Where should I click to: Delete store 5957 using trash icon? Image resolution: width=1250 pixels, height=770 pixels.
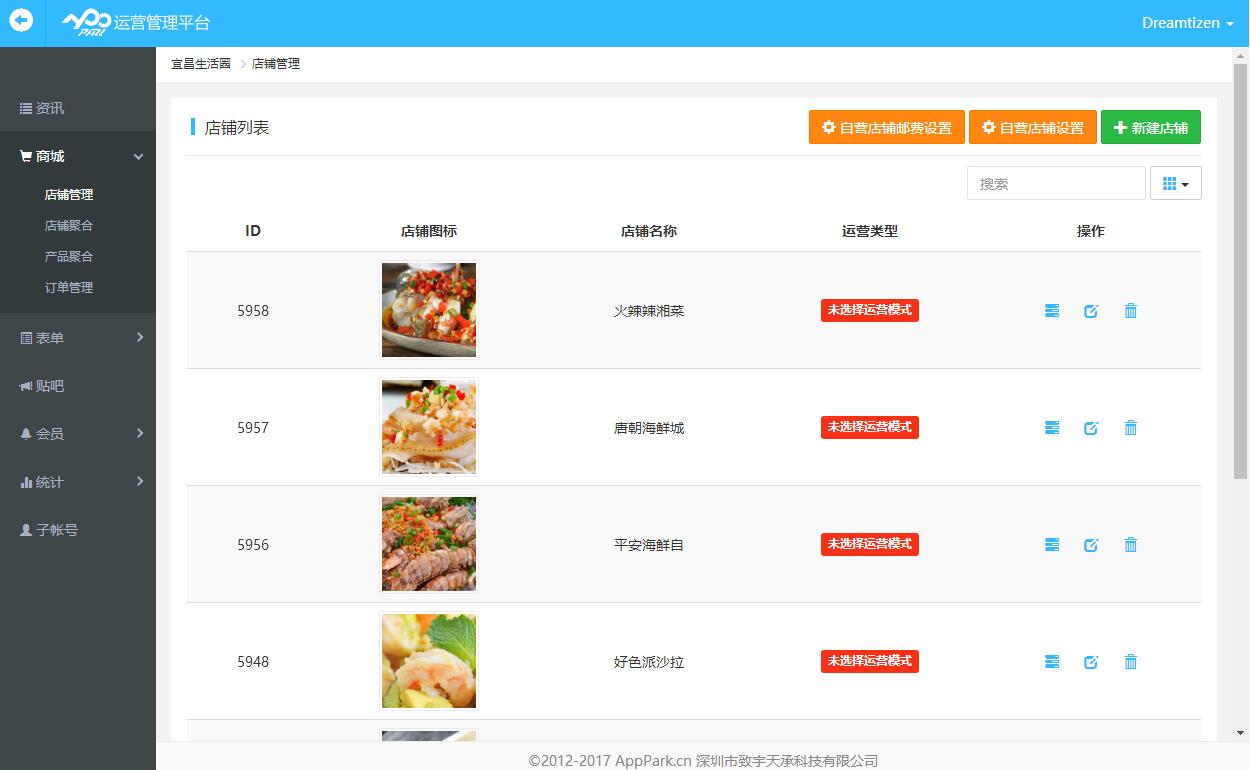(x=1130, y=428)
